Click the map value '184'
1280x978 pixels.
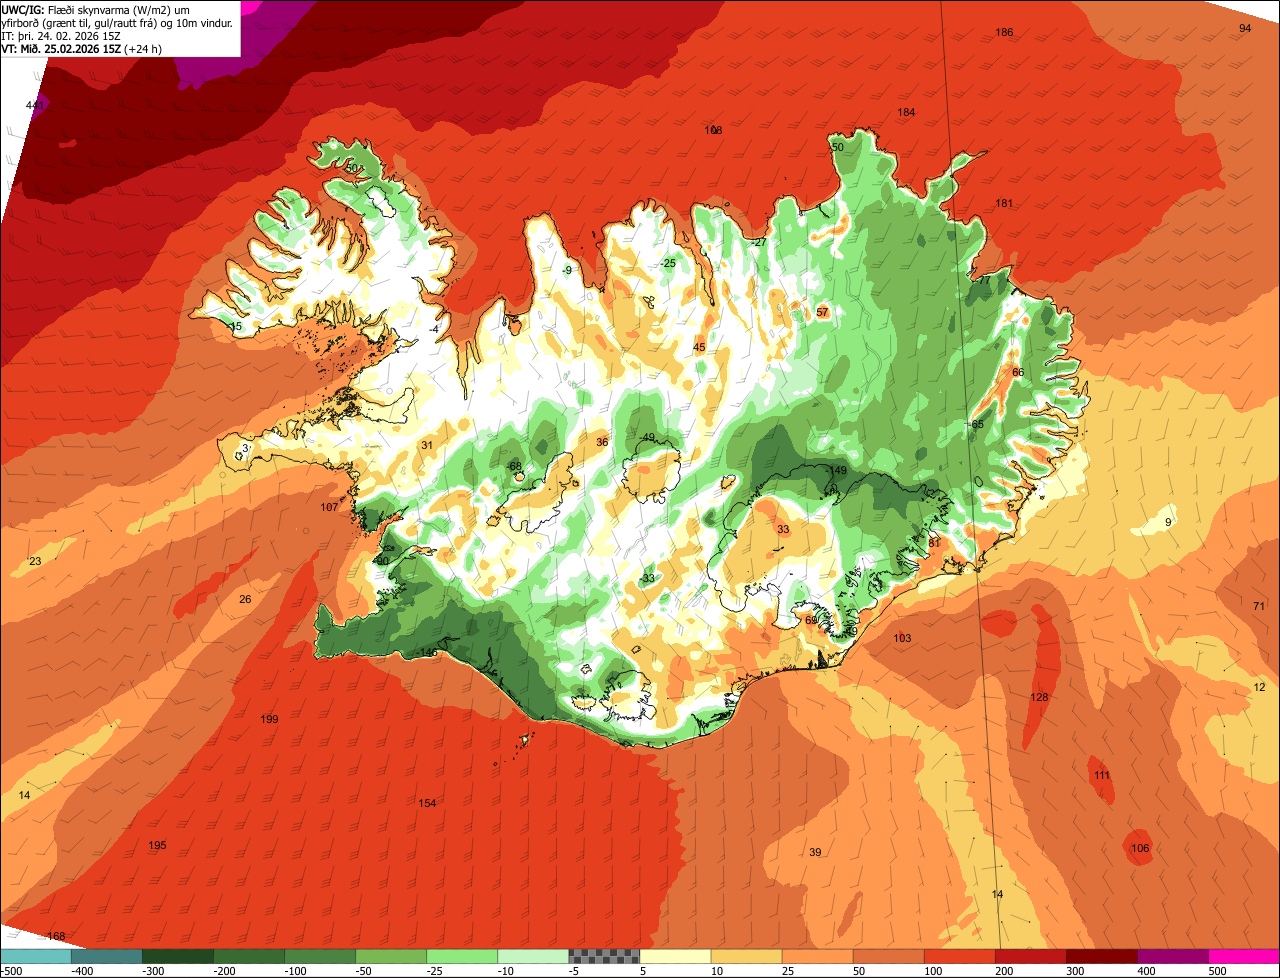[x=906, y=112]
